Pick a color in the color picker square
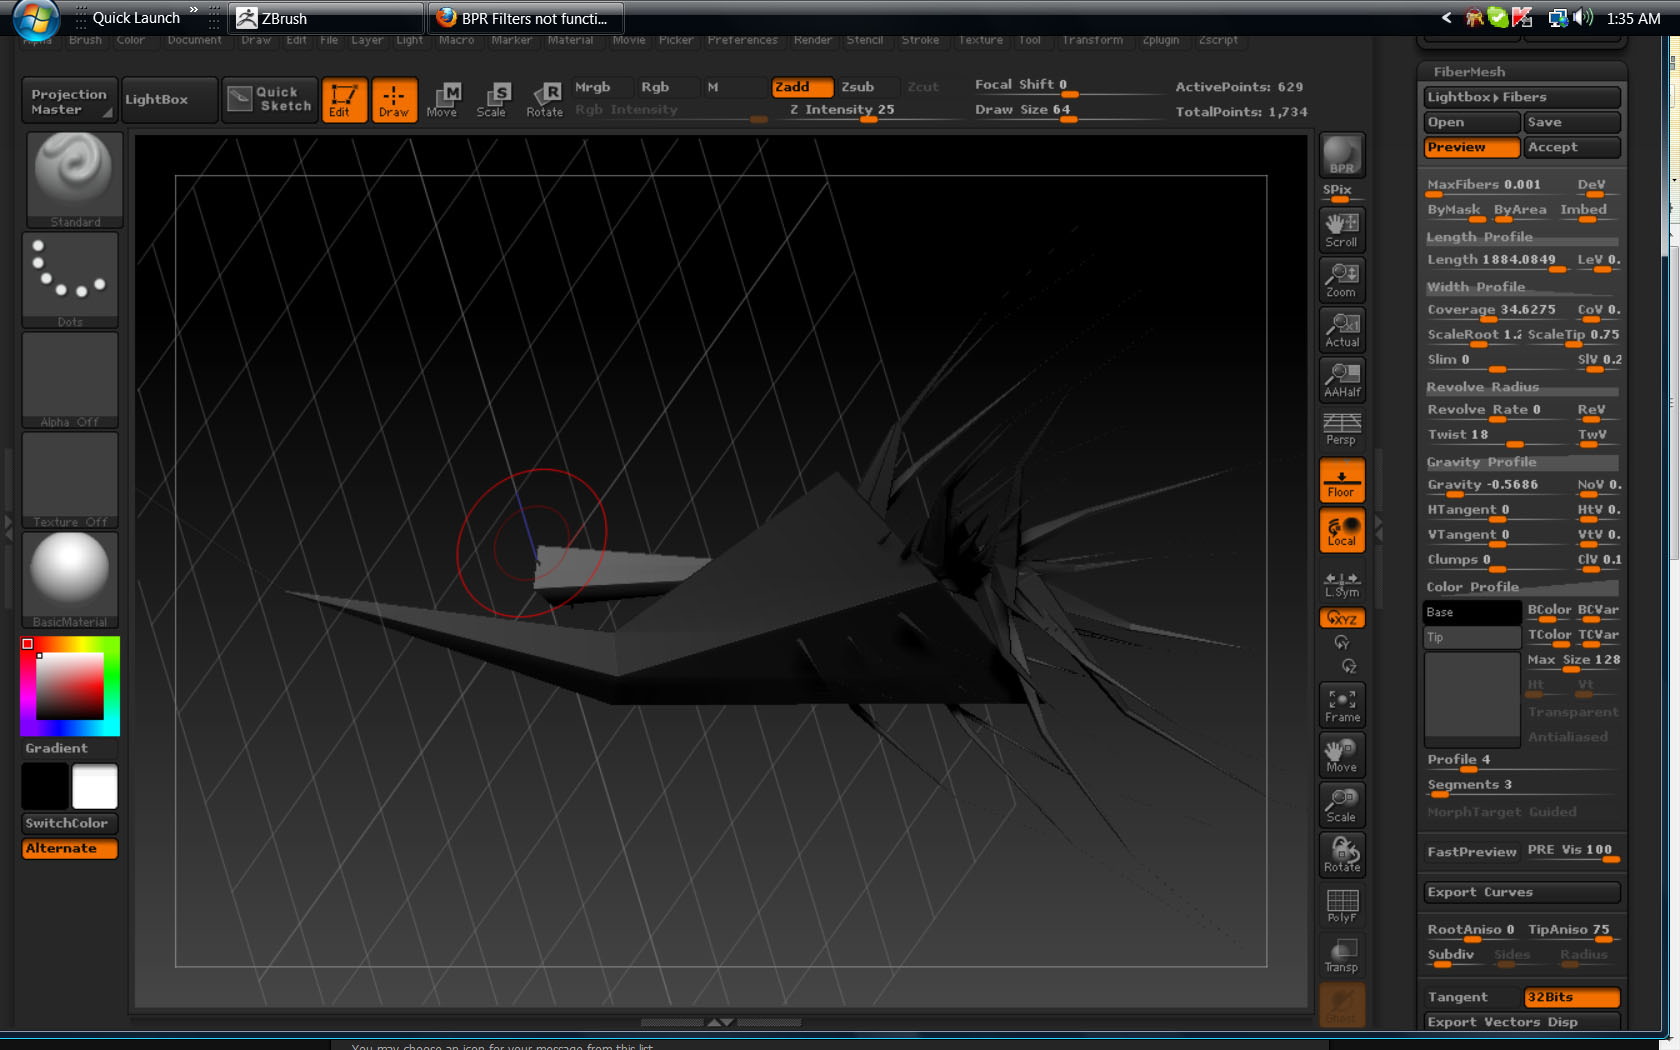Image resolution: width=1680 pixels, height=1050 pixels. click(70, 686)
